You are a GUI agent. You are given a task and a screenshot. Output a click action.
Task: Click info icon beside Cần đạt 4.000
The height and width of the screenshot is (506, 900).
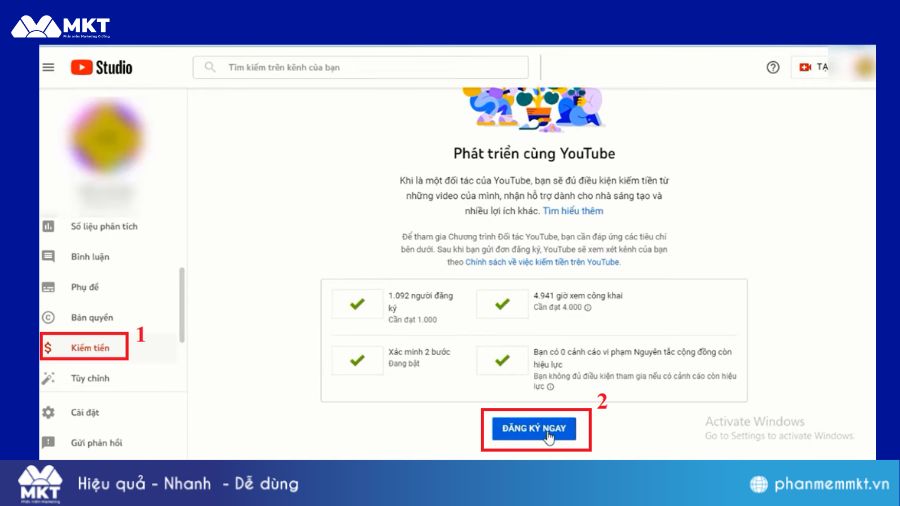587,308
